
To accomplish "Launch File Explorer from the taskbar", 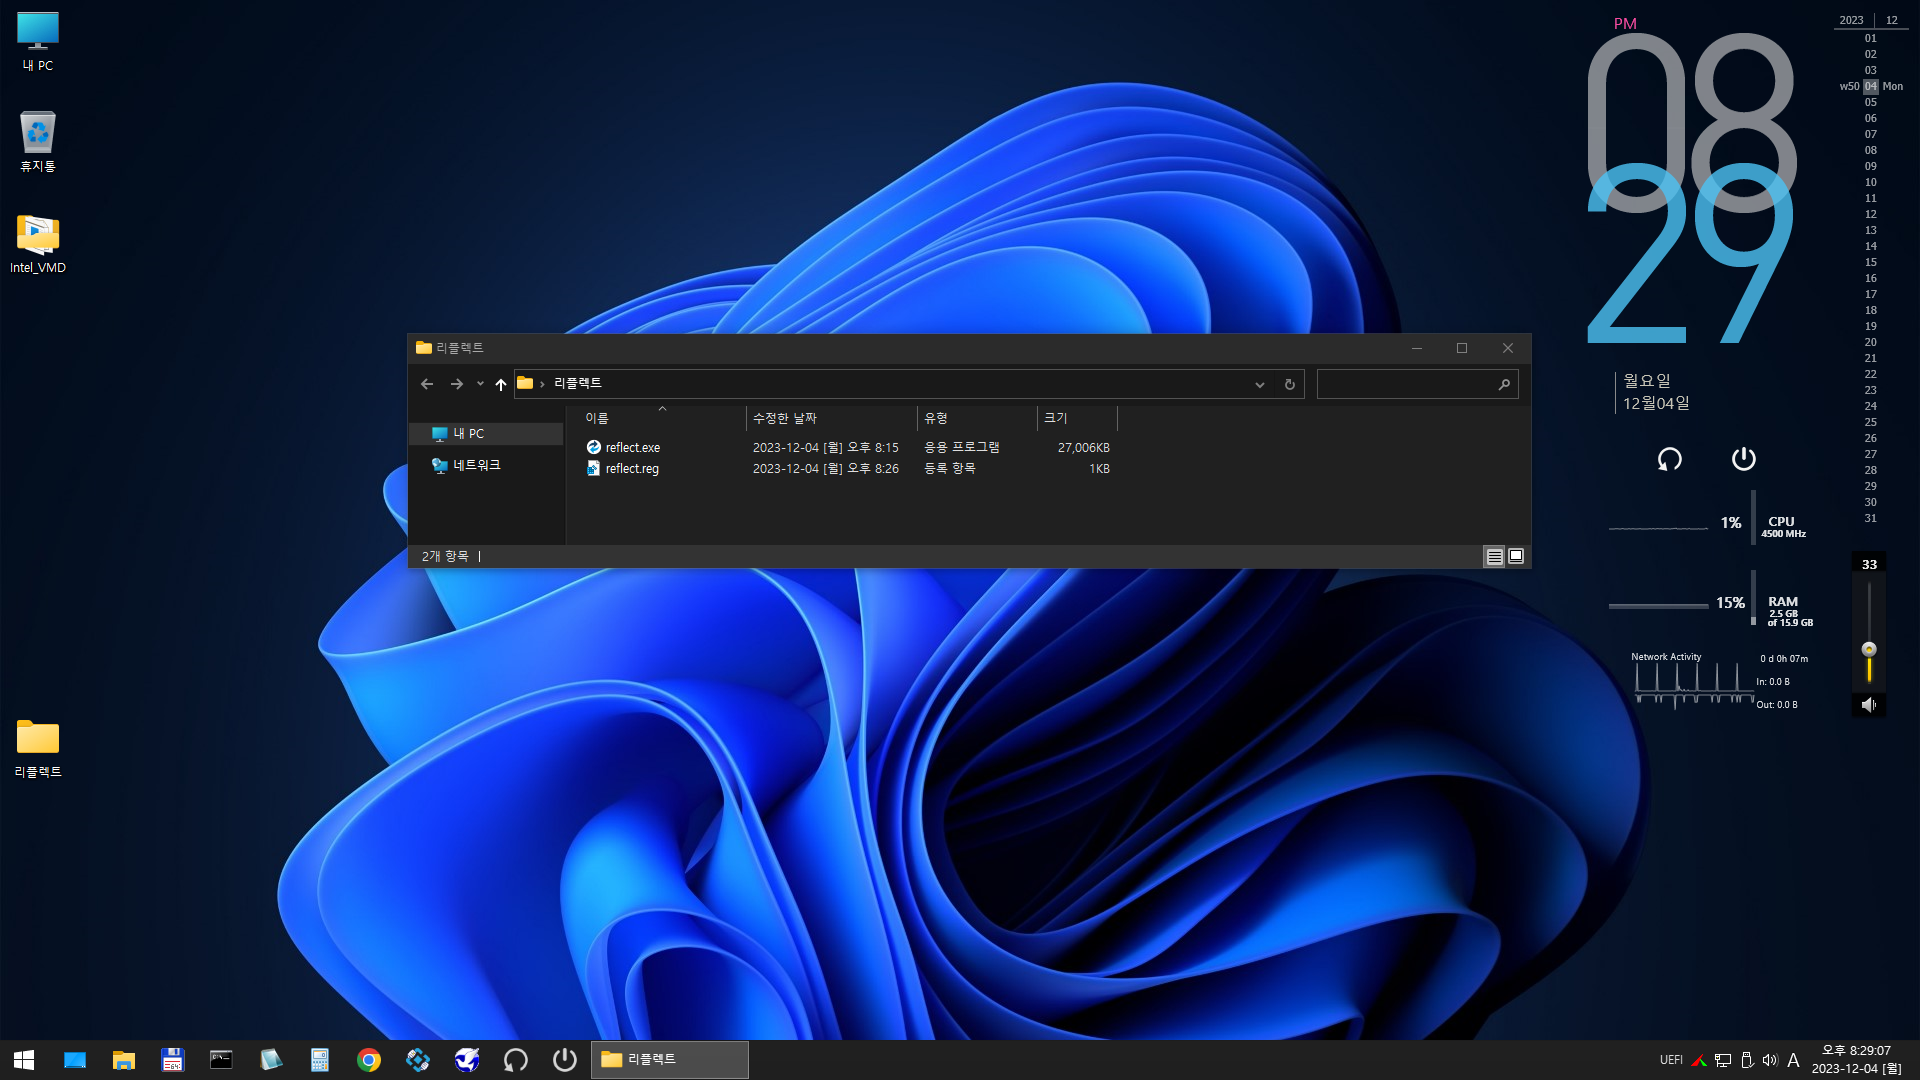I will pos(124,1060).
